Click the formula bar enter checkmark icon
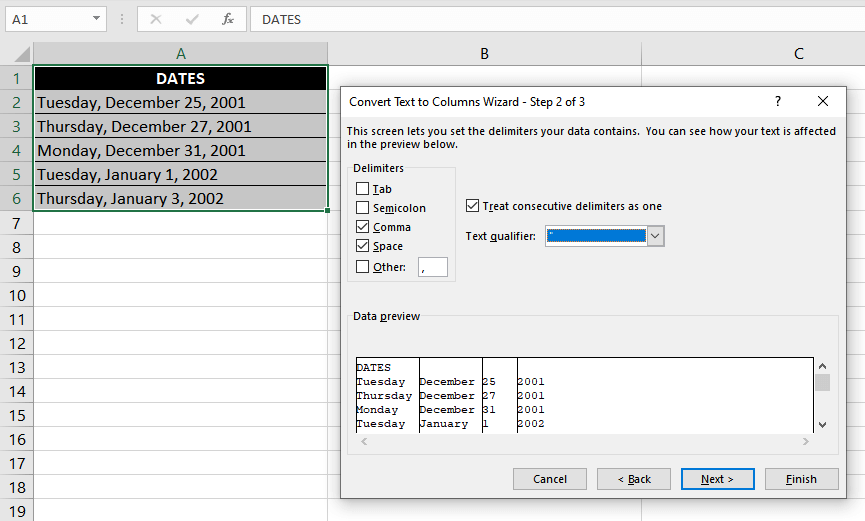Viewport: 865px width, 521px height. [192, 19]
